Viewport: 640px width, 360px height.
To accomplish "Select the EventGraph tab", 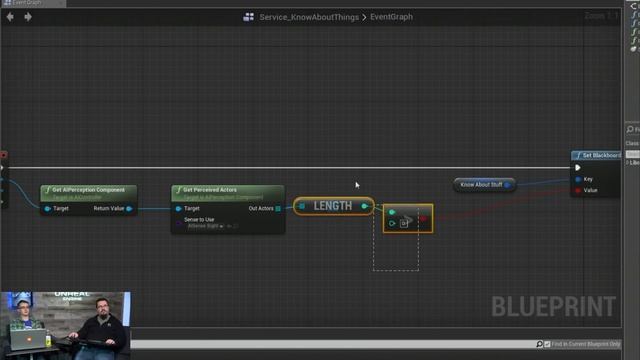I will coord(33,3).
